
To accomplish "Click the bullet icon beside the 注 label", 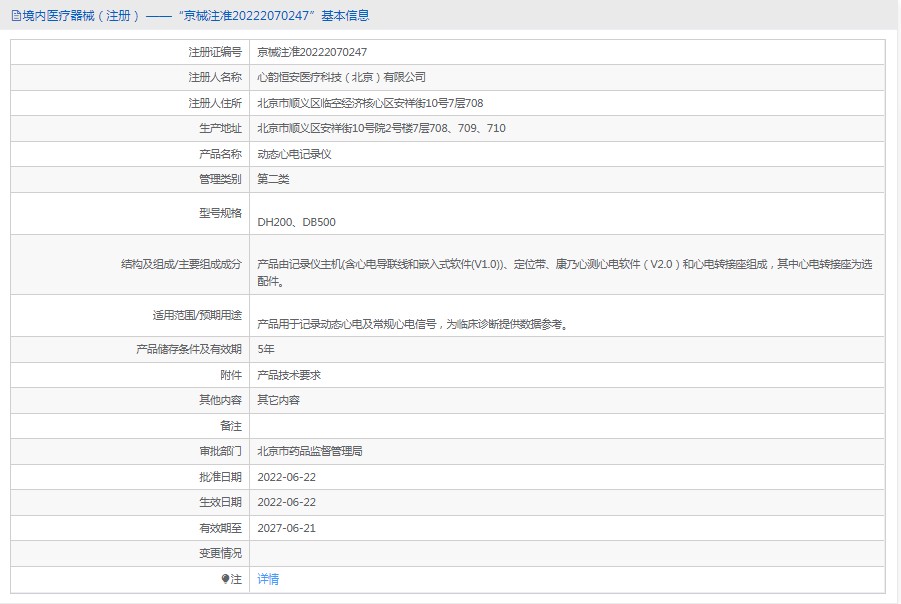I will (x=225, y=579).
